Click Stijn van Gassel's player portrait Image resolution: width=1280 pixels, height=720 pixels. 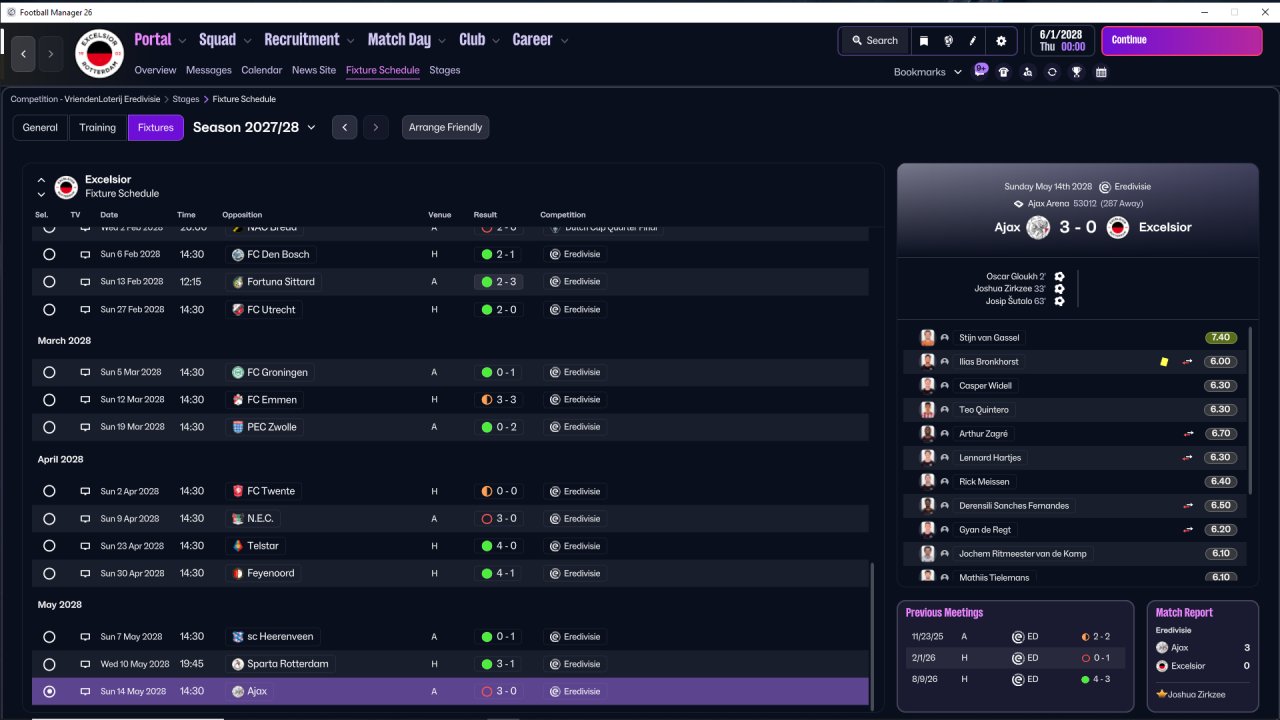[927, 338]
